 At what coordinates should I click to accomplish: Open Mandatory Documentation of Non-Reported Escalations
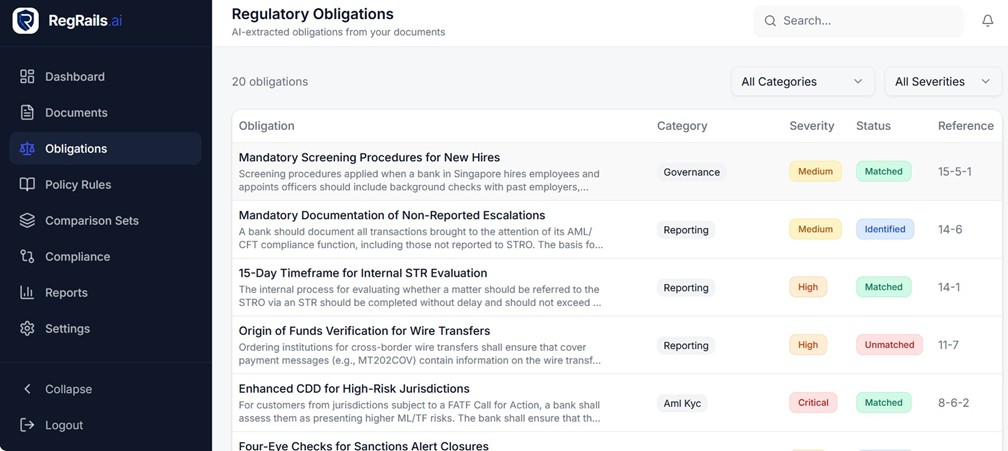[x=392, y=215]
